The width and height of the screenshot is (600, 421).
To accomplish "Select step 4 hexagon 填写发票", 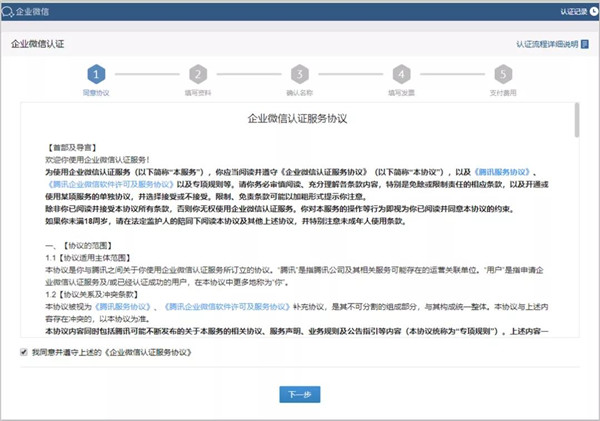I will (401, 74).
